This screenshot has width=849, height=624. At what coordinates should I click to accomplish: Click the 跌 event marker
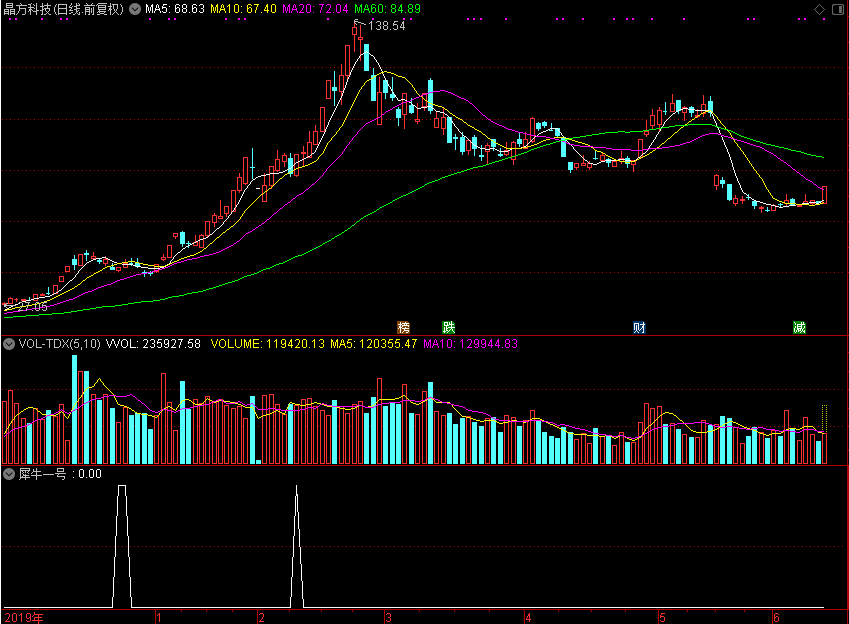tap(448, 327)
